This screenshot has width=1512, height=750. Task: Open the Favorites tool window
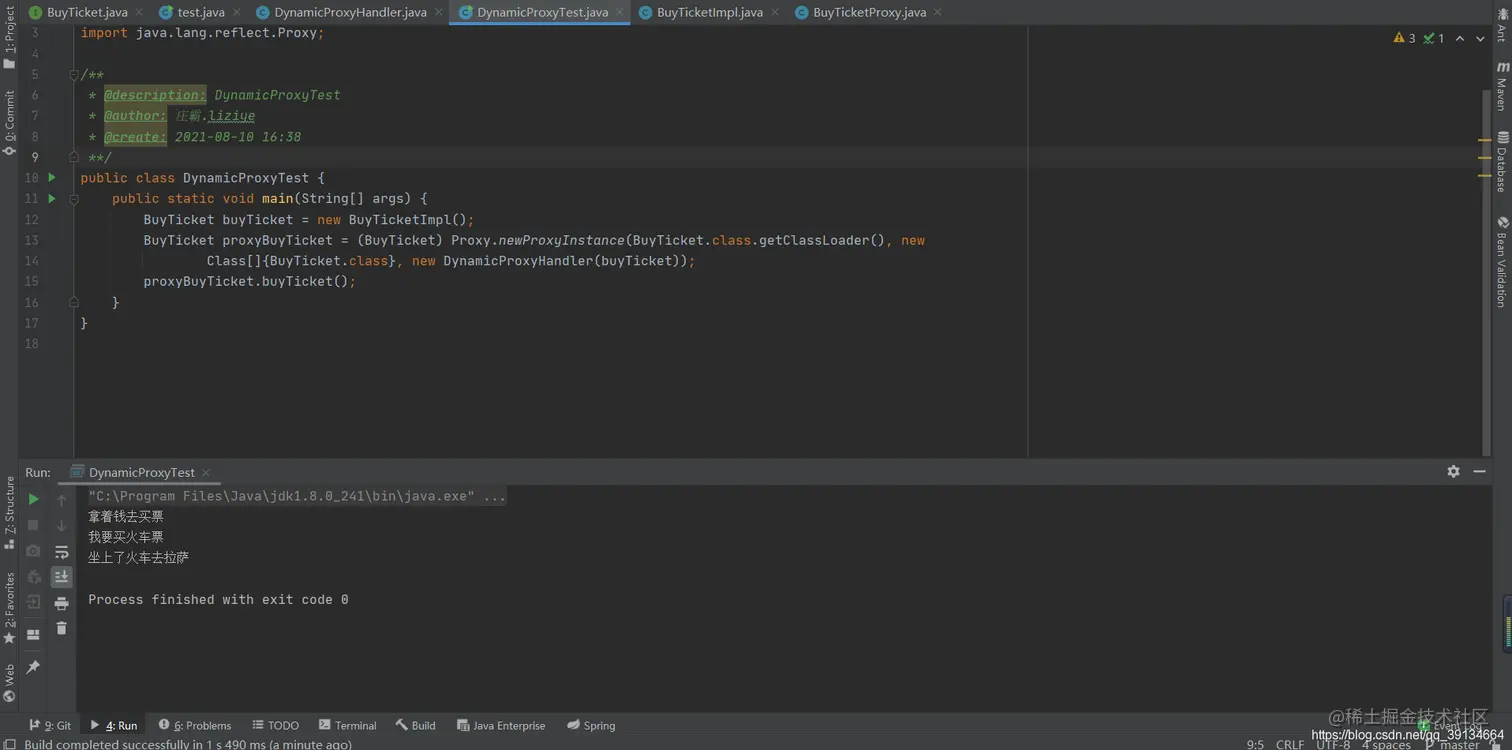tap(9, 608)
